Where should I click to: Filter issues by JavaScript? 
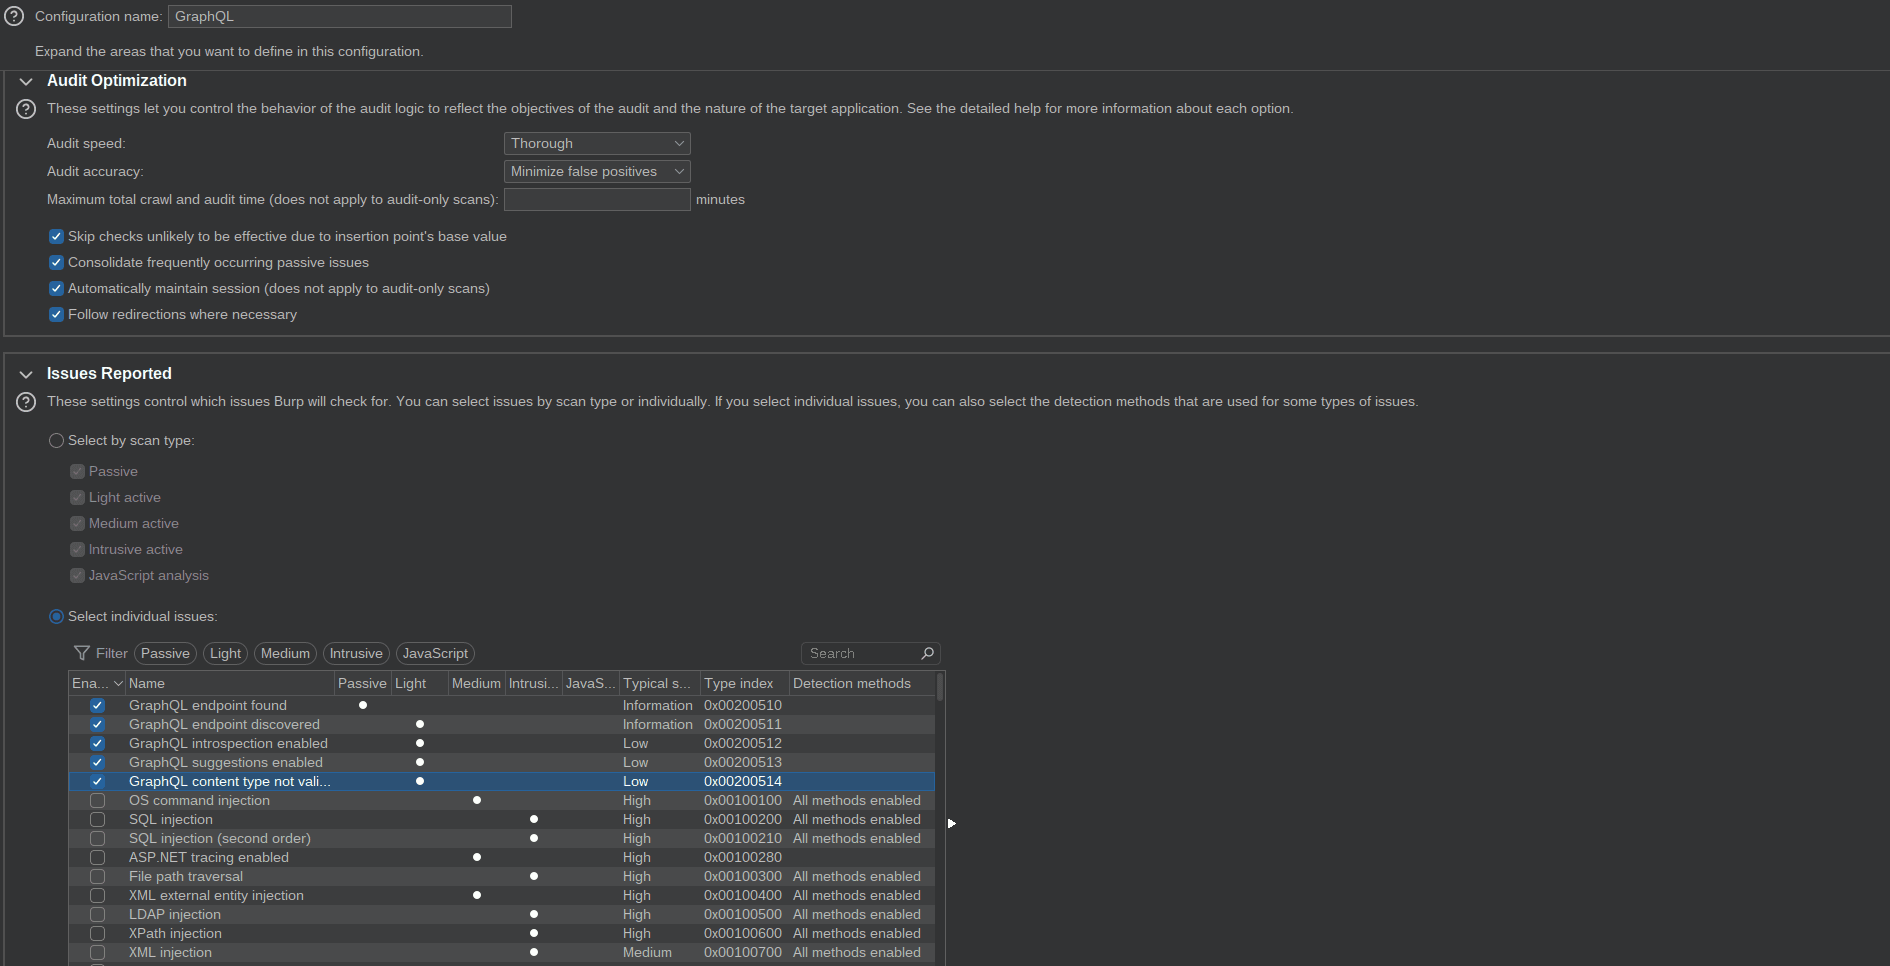point(435,654)
